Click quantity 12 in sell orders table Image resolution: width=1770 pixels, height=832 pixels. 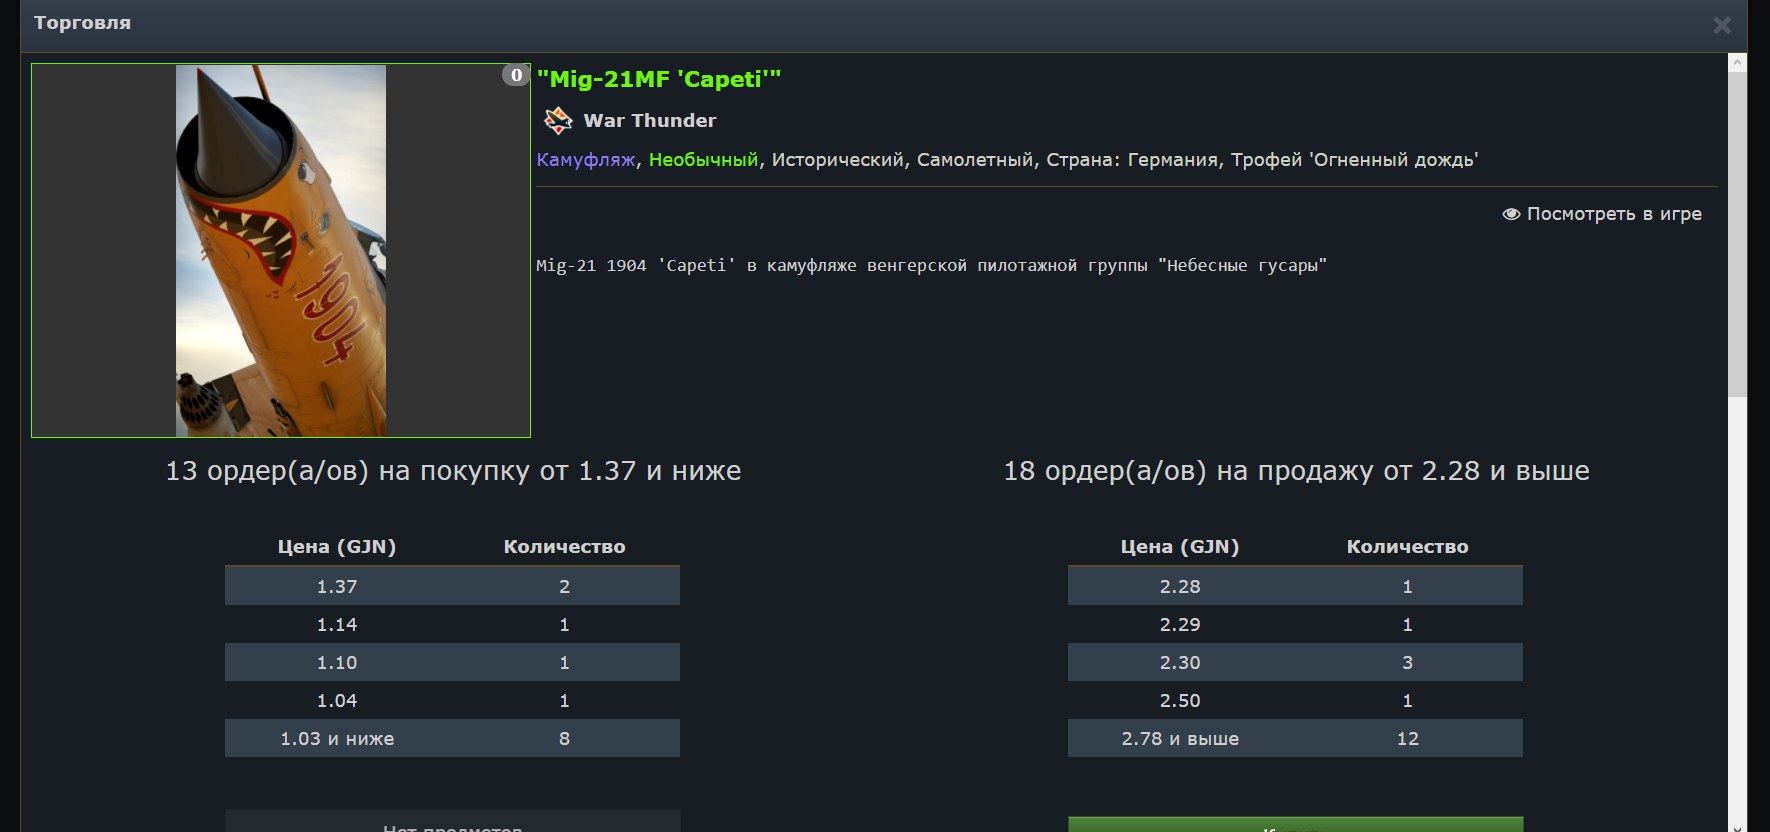(x=1408, y=739)
